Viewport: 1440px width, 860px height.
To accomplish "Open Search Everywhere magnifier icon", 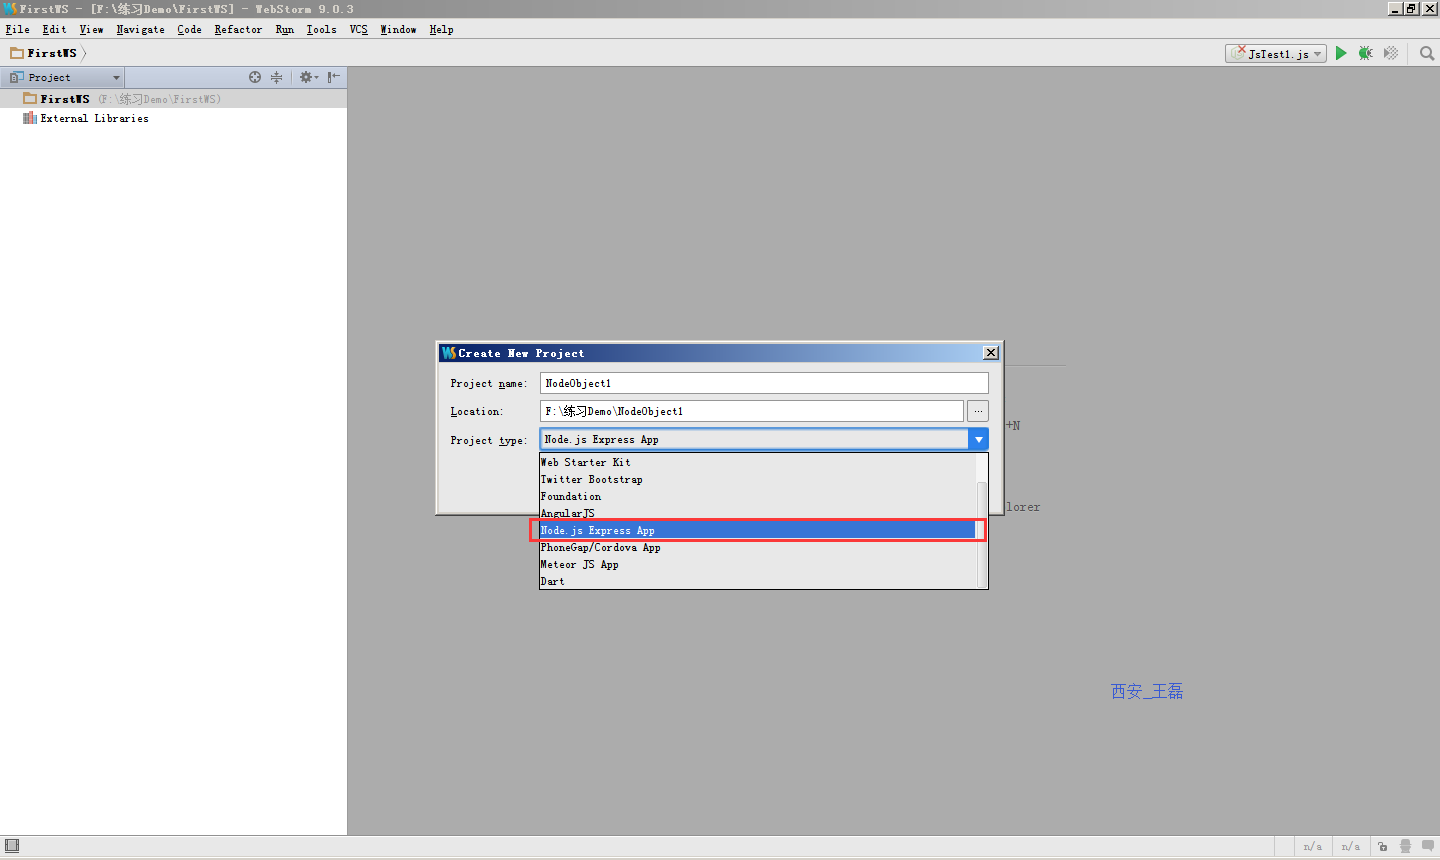I will pos(1427,53).
